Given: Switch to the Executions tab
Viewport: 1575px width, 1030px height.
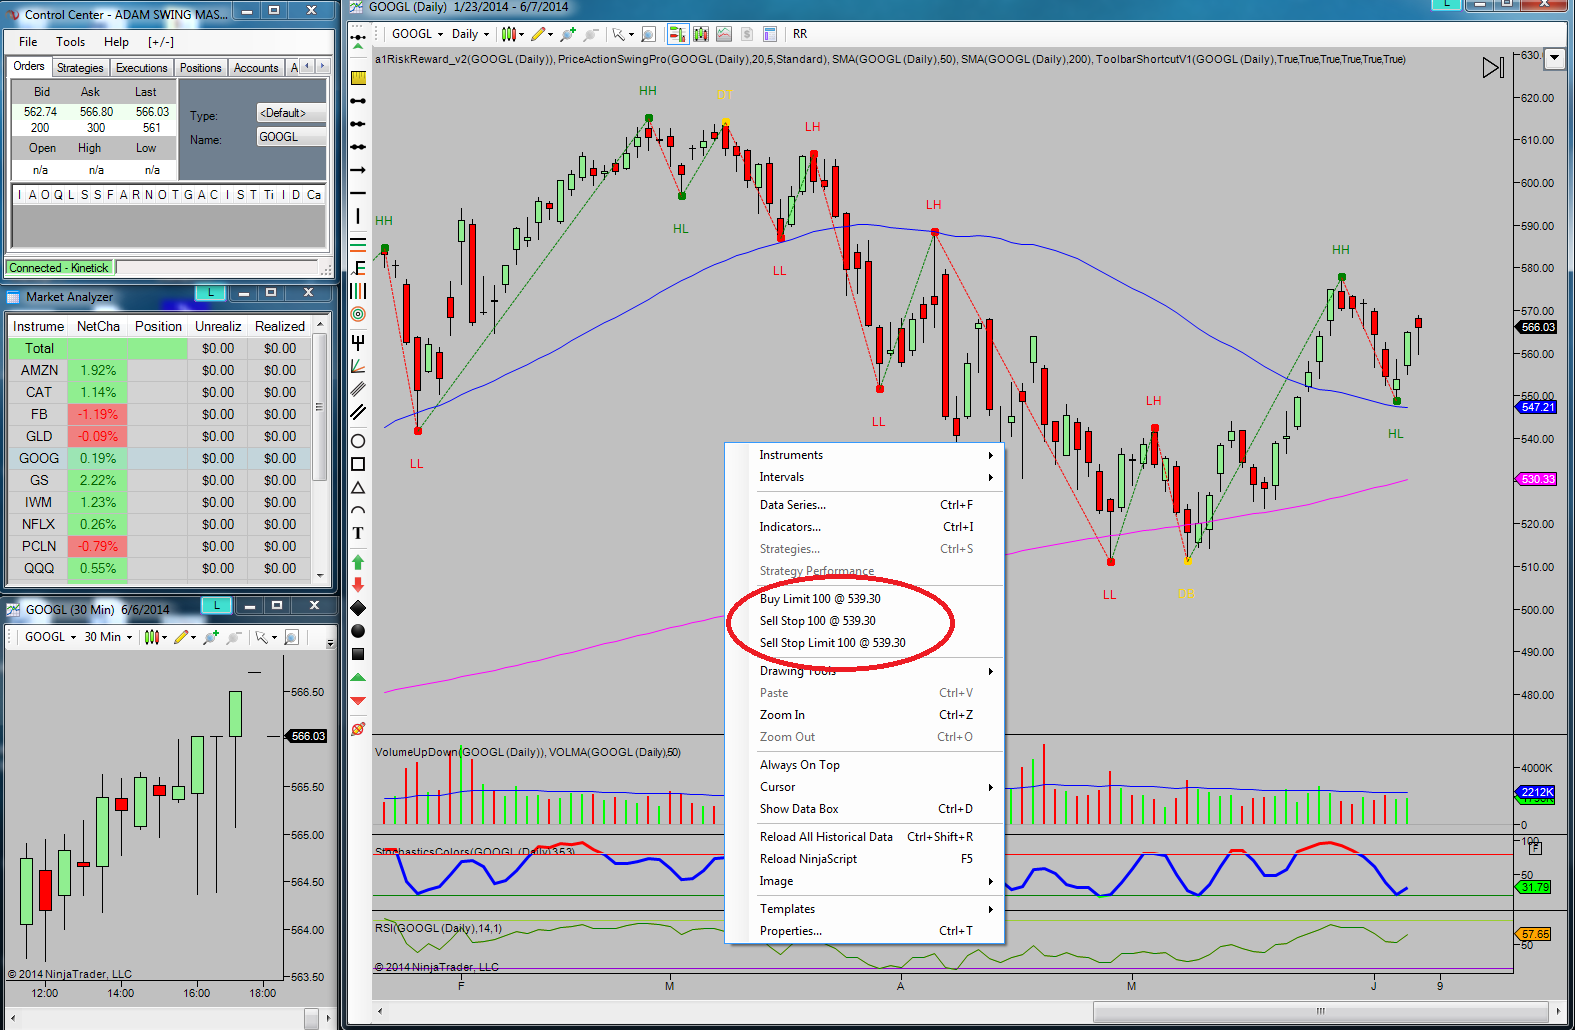Looking at the screenshot, I should point(141,68).
